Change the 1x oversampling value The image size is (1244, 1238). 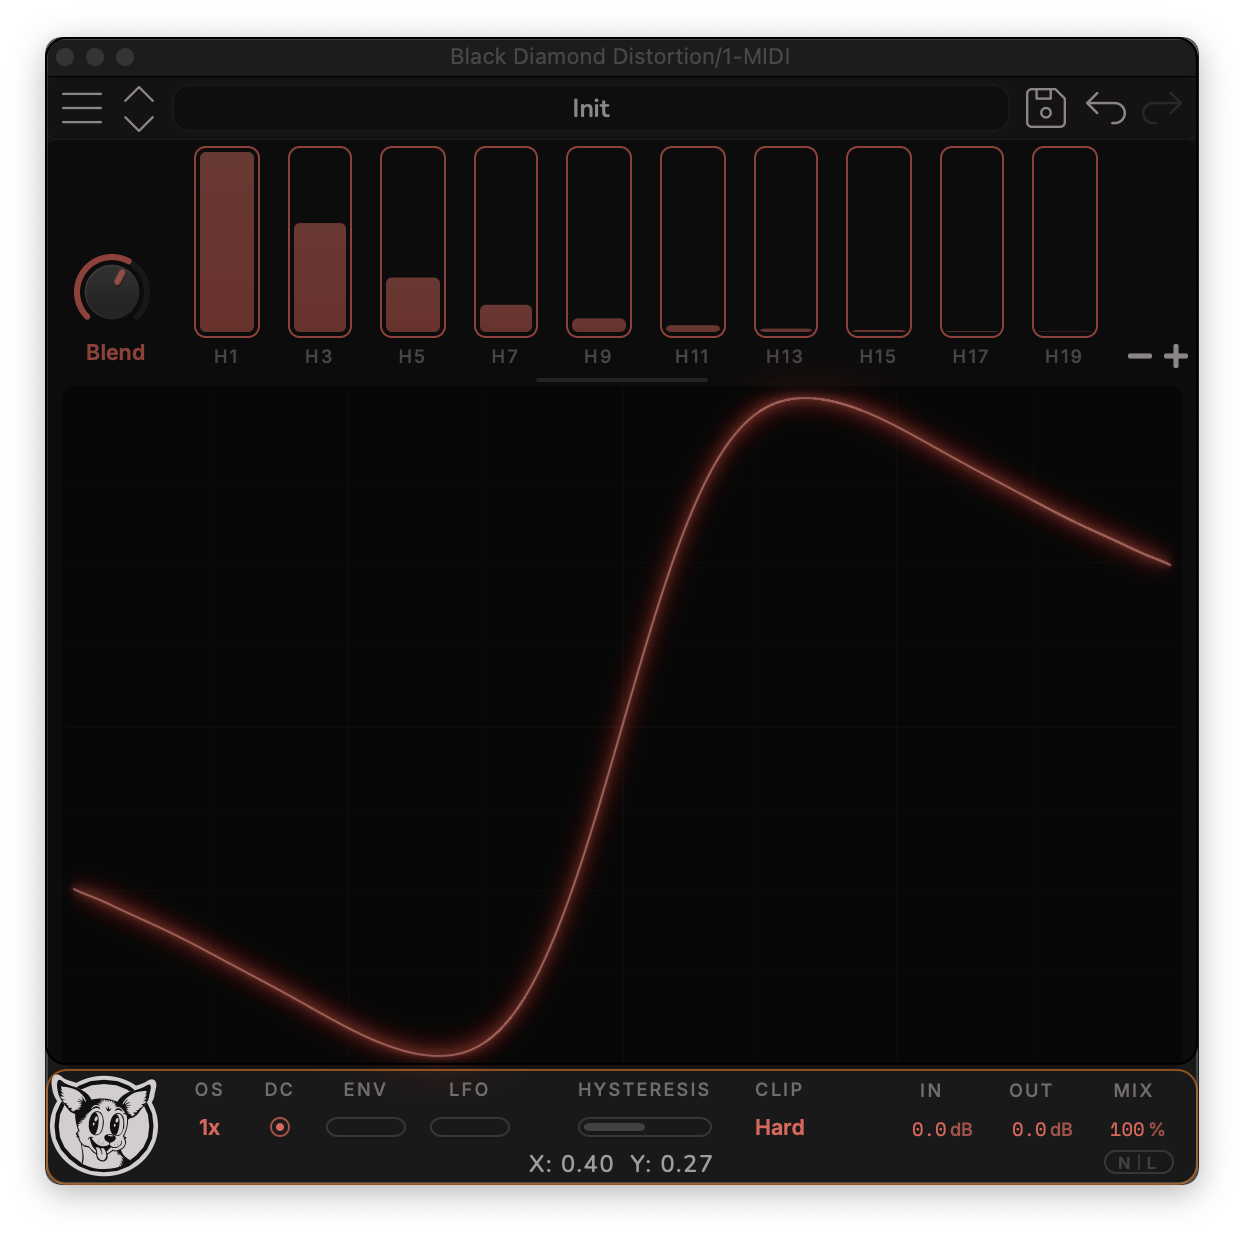coord(209,1128)
